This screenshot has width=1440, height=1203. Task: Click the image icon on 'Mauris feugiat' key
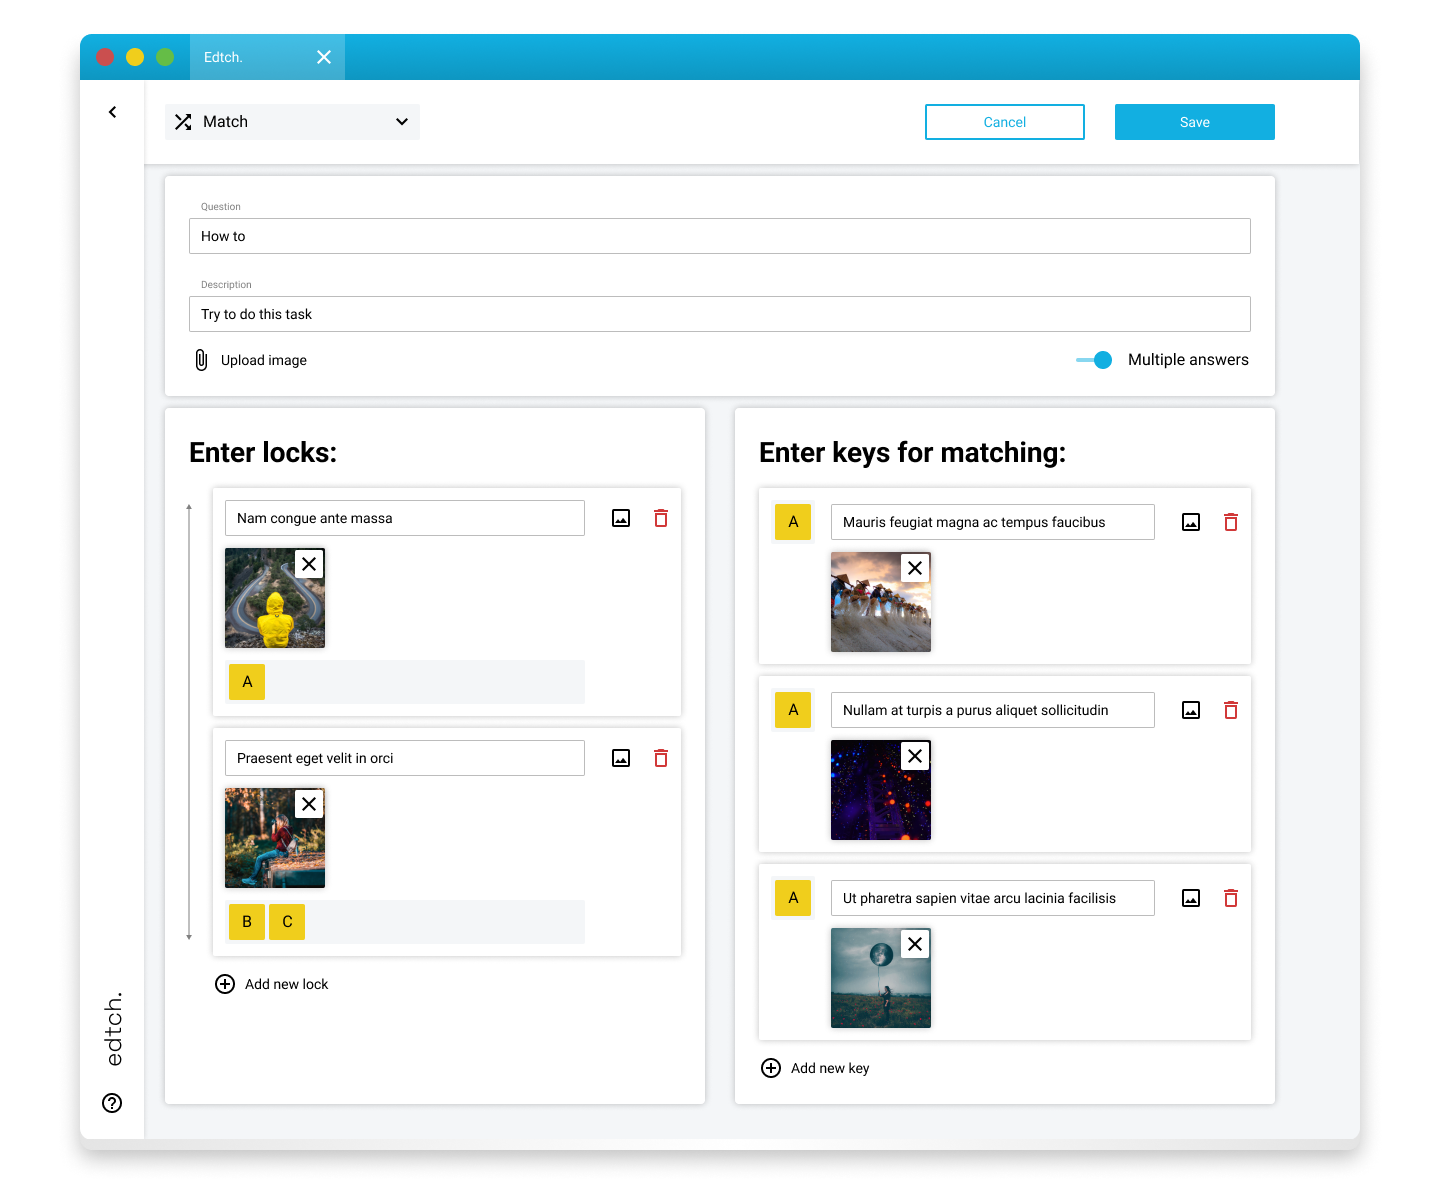tap(1190, 521)
